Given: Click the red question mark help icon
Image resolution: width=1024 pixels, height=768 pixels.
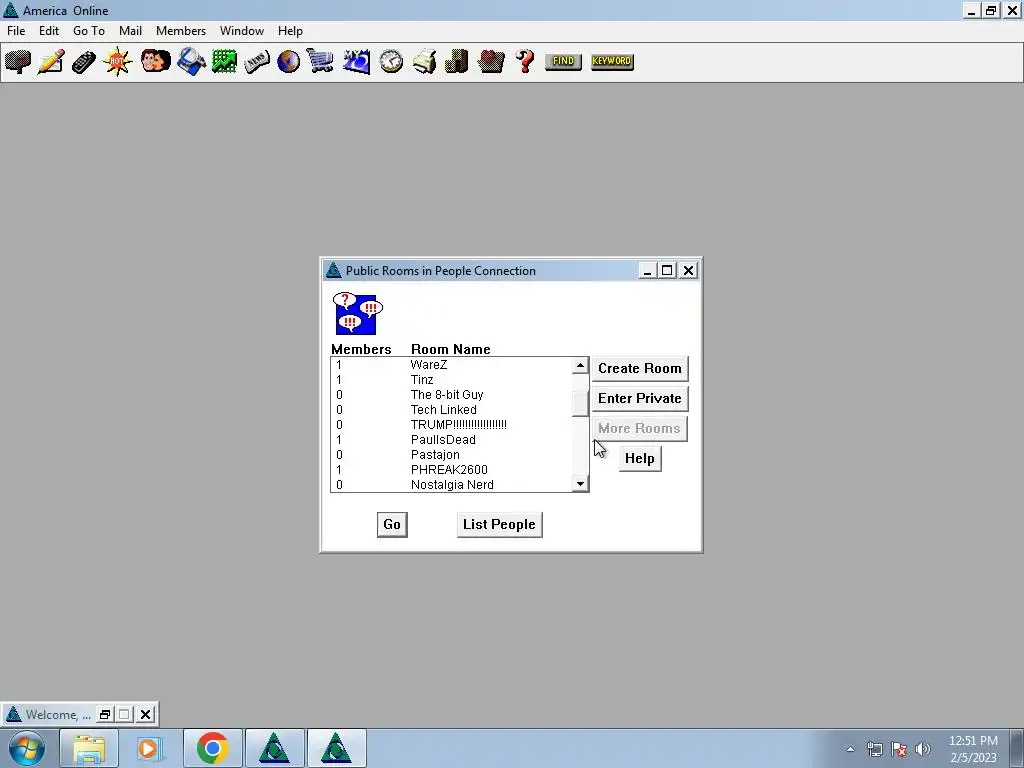Looking at the screenshot, I should tap(524, 61).
